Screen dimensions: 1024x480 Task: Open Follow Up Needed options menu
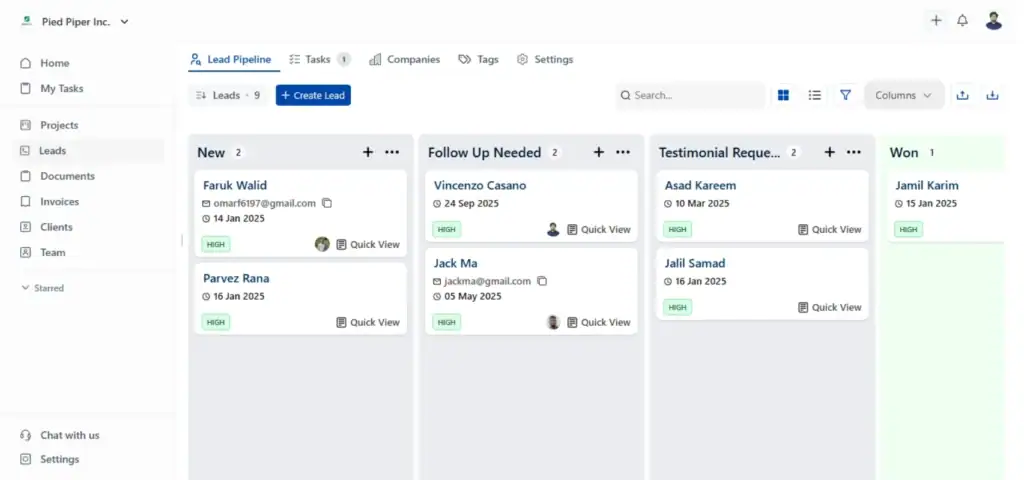point(623,152)
